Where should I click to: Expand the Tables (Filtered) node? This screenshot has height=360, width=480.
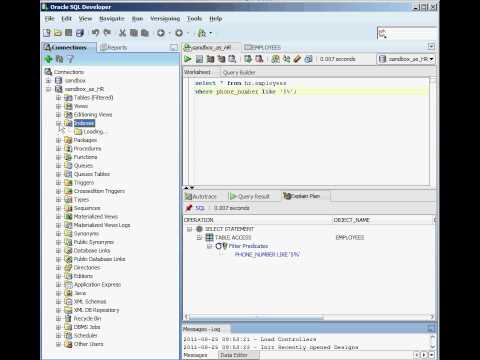pos(58,98)
